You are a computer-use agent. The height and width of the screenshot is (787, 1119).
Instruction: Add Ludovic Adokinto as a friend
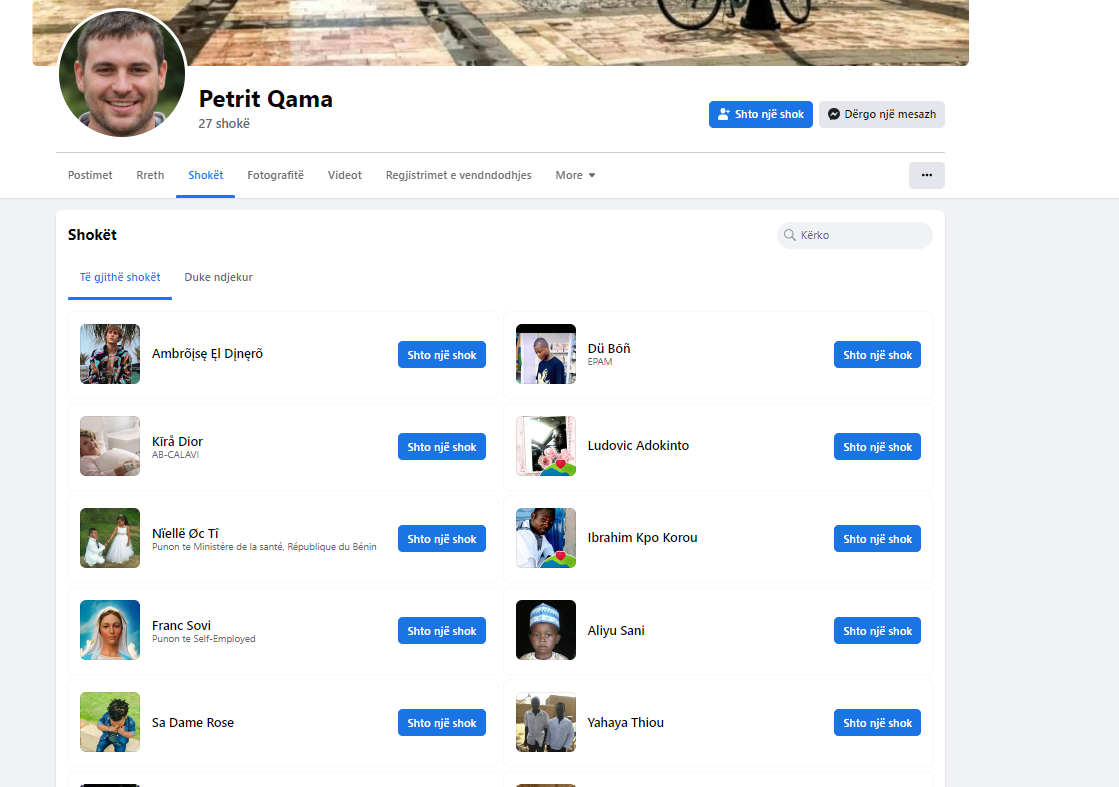click(x=877, y=447)
